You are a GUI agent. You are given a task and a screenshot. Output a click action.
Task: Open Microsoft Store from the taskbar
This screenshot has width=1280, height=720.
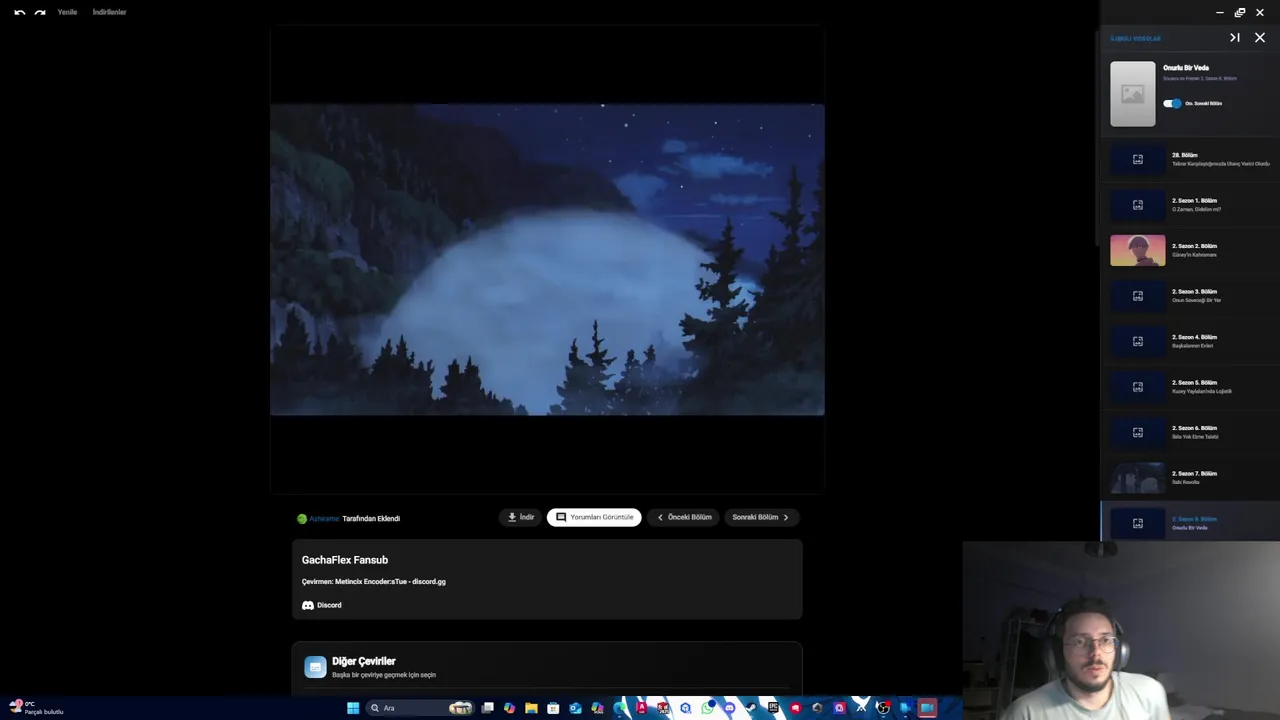coord(553,708)
